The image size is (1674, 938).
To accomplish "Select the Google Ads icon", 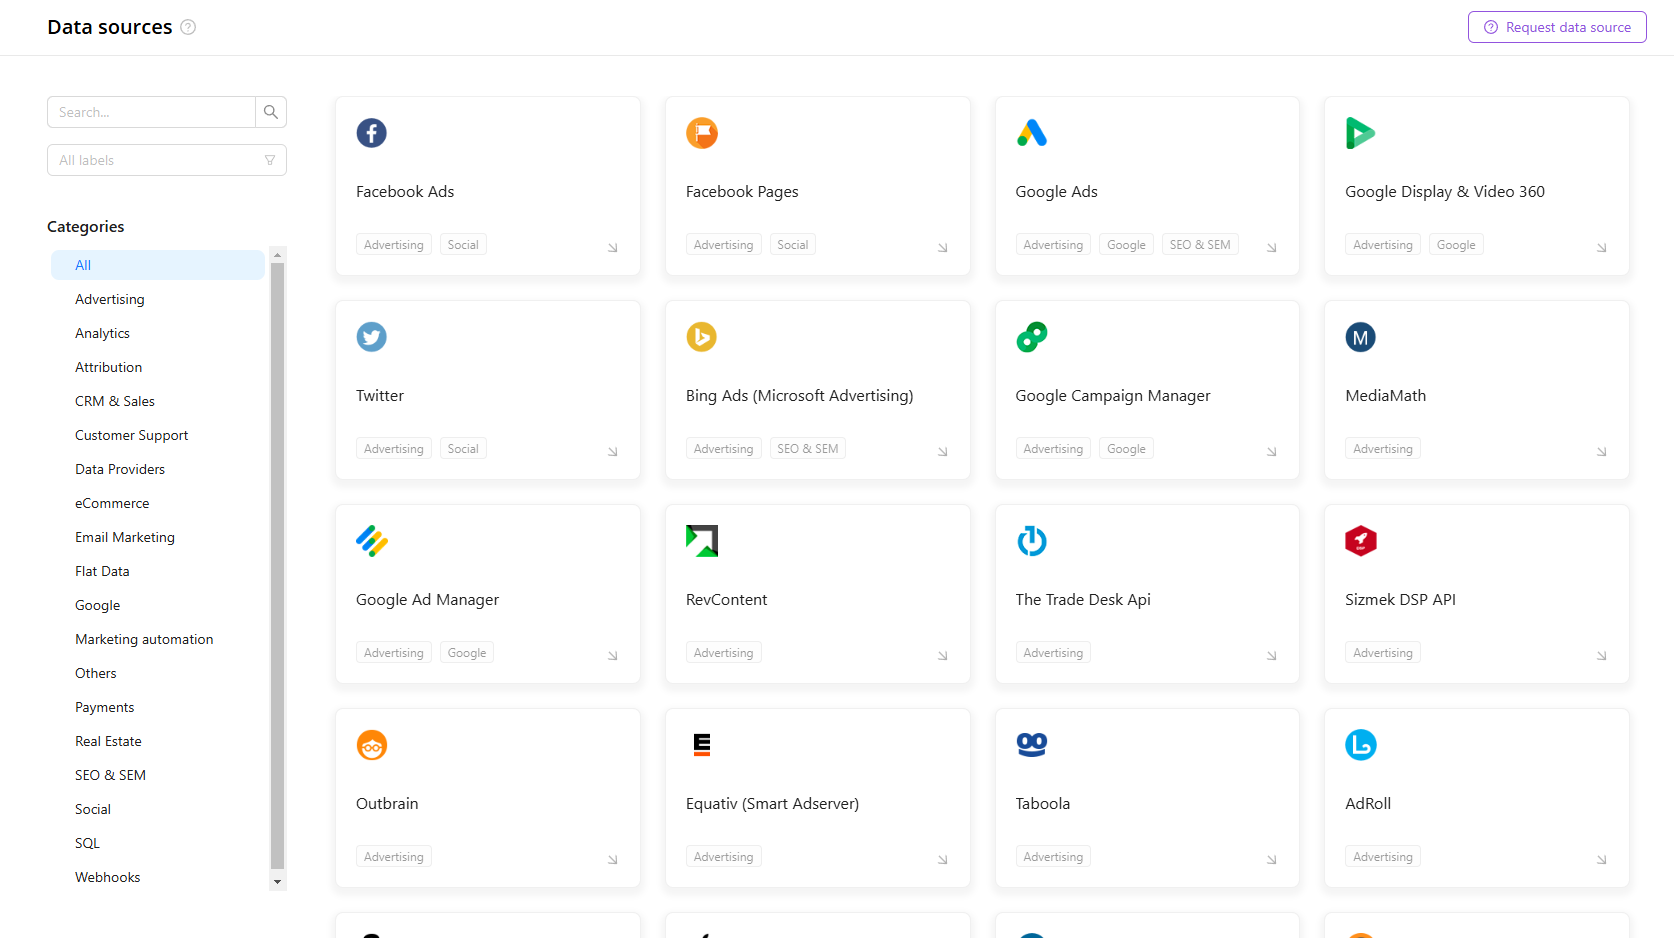I will click(1031, 132).
